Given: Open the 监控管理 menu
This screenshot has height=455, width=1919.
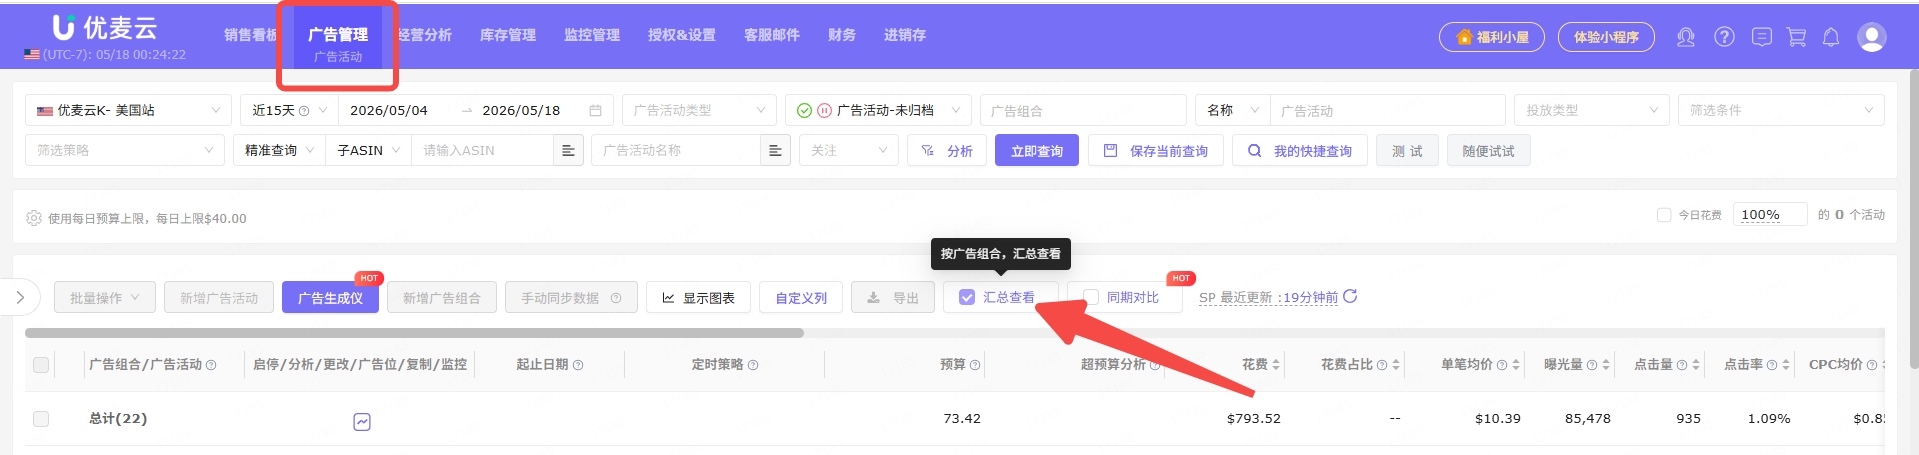Looking at the screenshot, I should point(592,35).
